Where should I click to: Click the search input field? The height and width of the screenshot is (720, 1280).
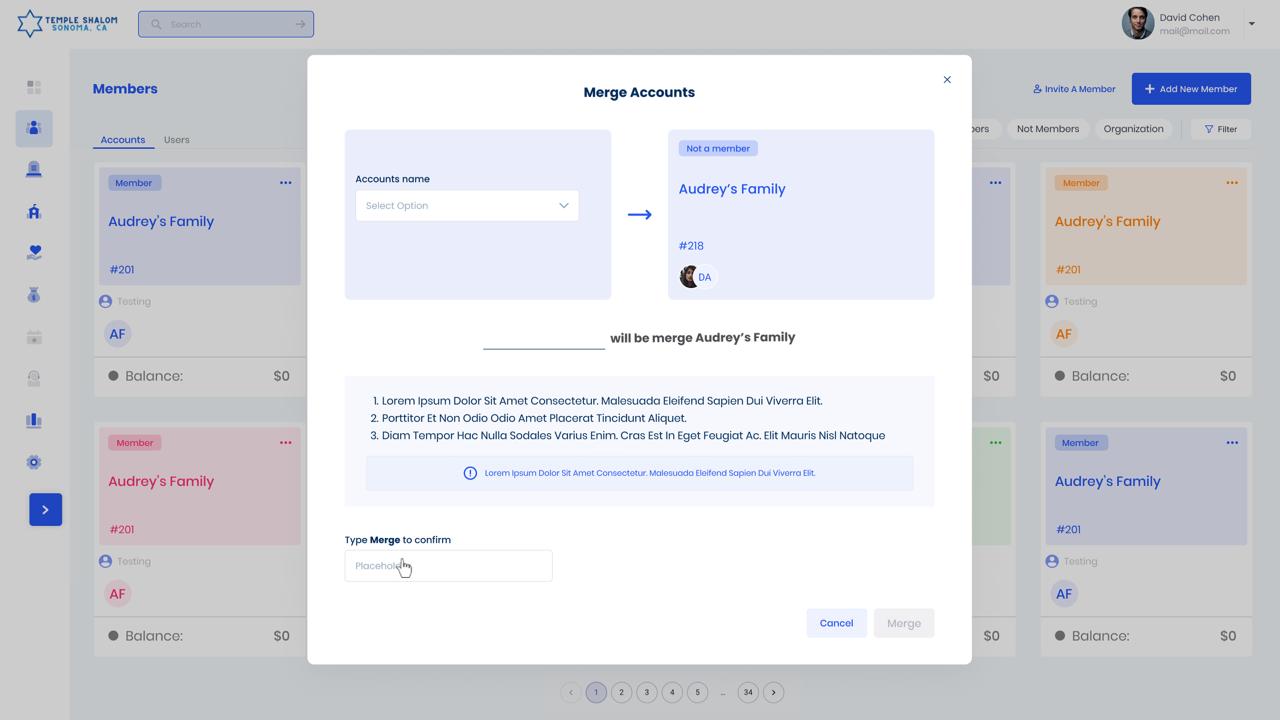coord(226,24)
